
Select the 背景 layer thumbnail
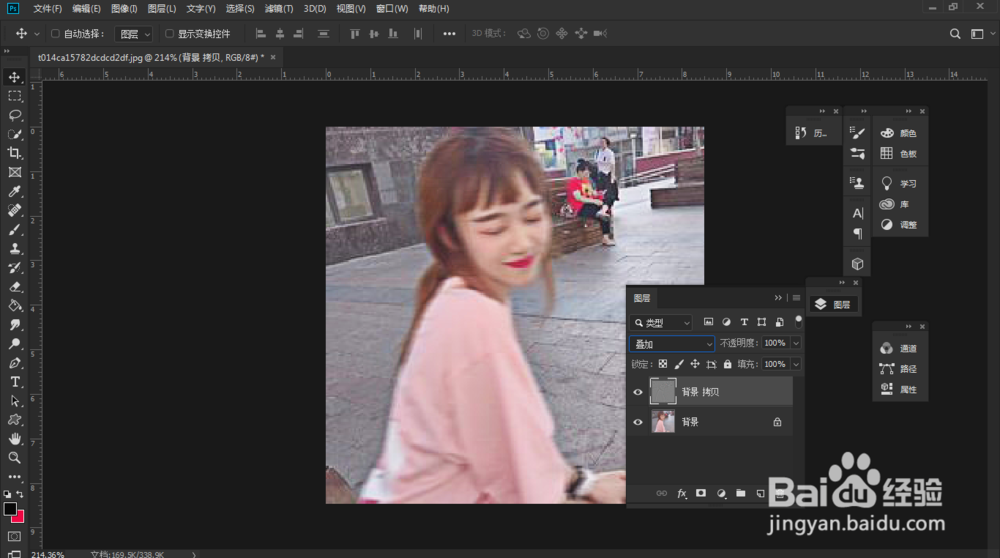click(x=663, y=422)
